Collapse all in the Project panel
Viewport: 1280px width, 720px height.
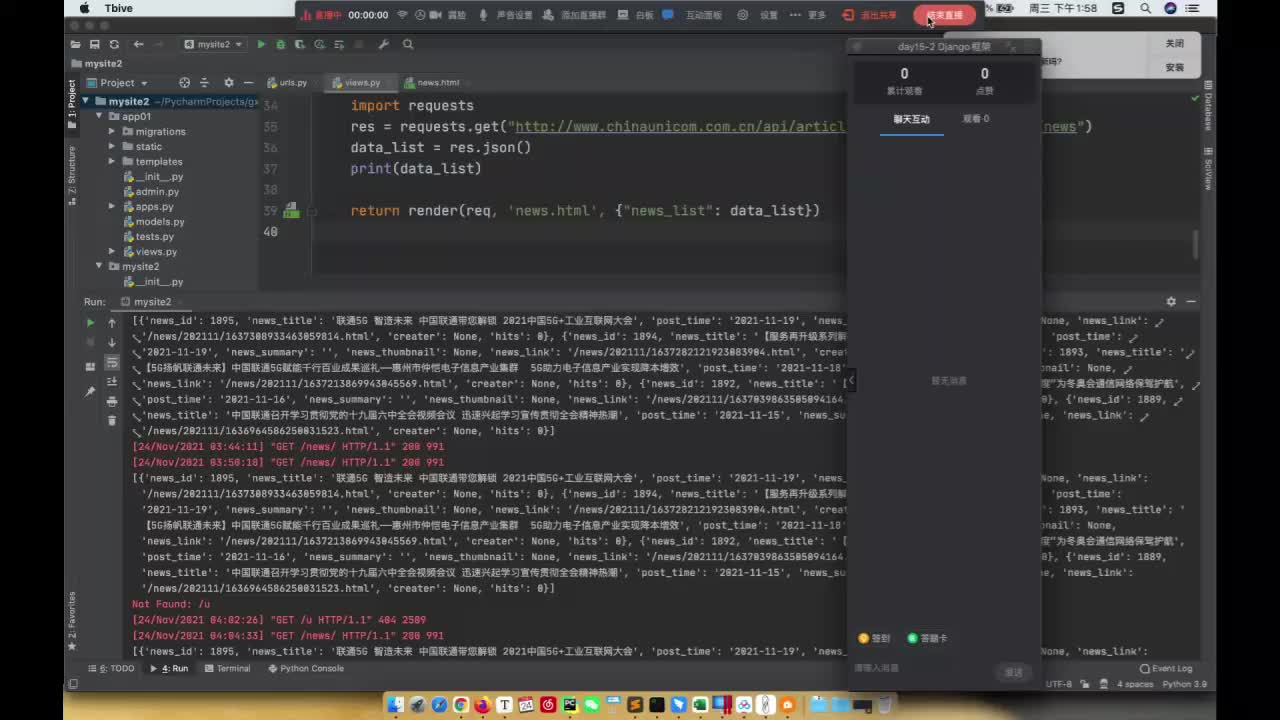pos(205,83)
